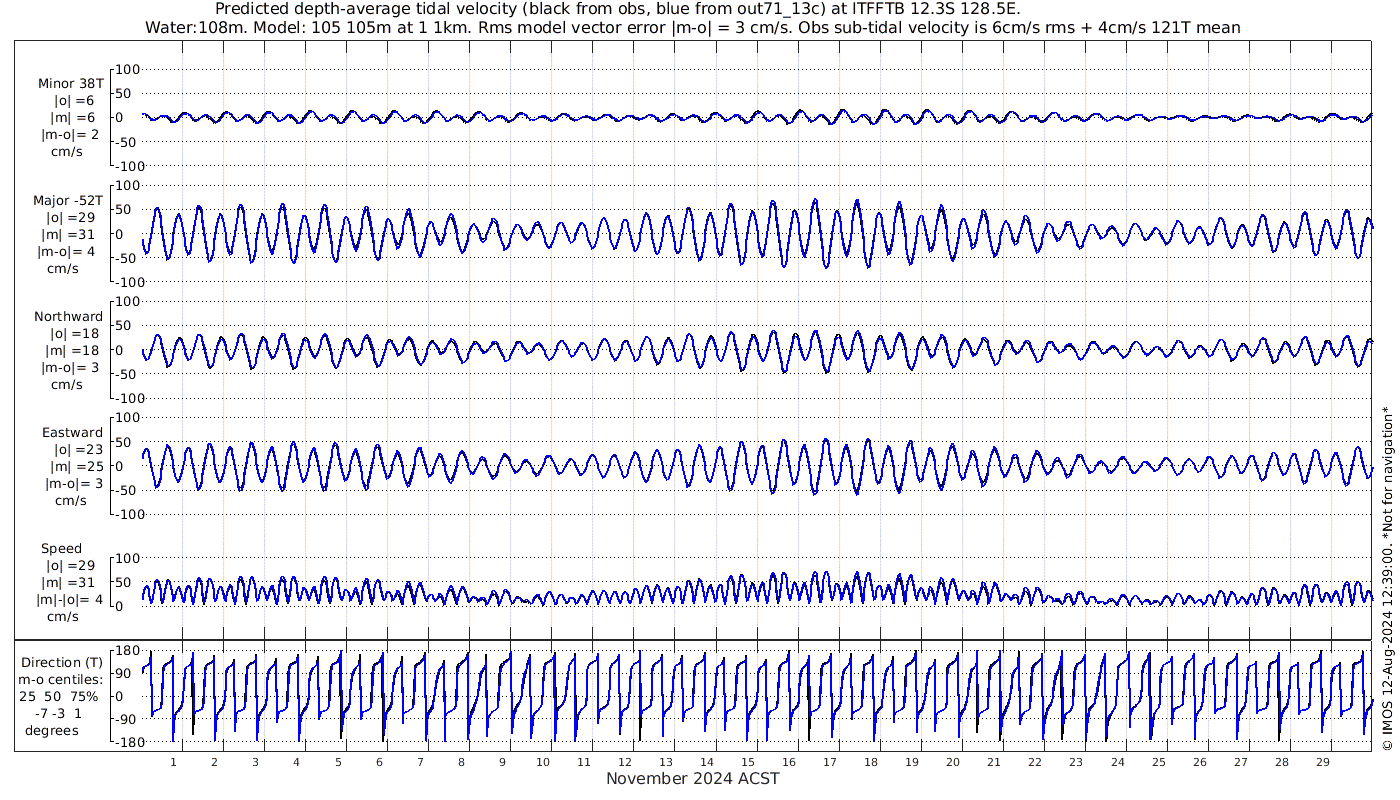The image size is (1400, 800).
Task: Click date tick '17' on the x-axis
Action: point(829,762)
